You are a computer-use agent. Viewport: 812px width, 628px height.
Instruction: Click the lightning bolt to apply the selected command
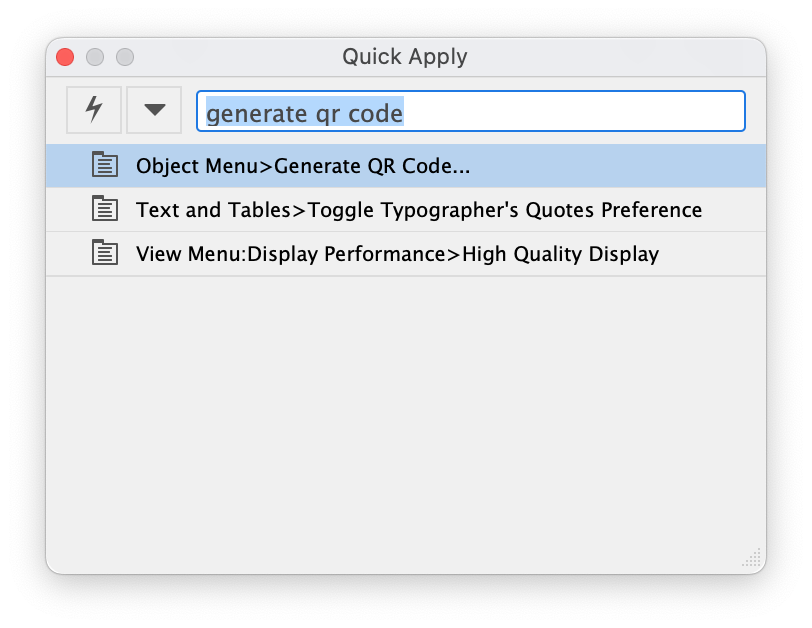(x=93, y=110)
